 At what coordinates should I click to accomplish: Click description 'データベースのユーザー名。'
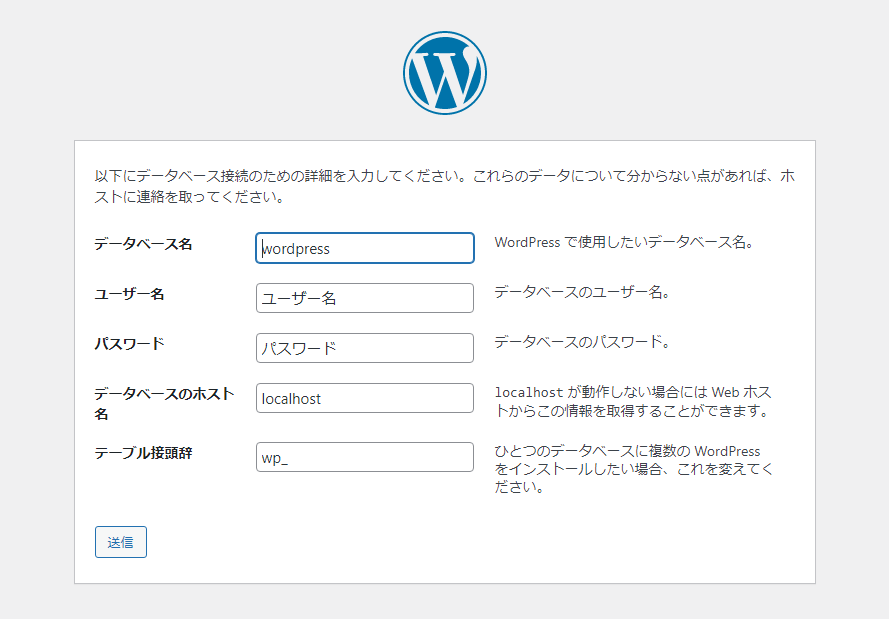click(582, 292)
